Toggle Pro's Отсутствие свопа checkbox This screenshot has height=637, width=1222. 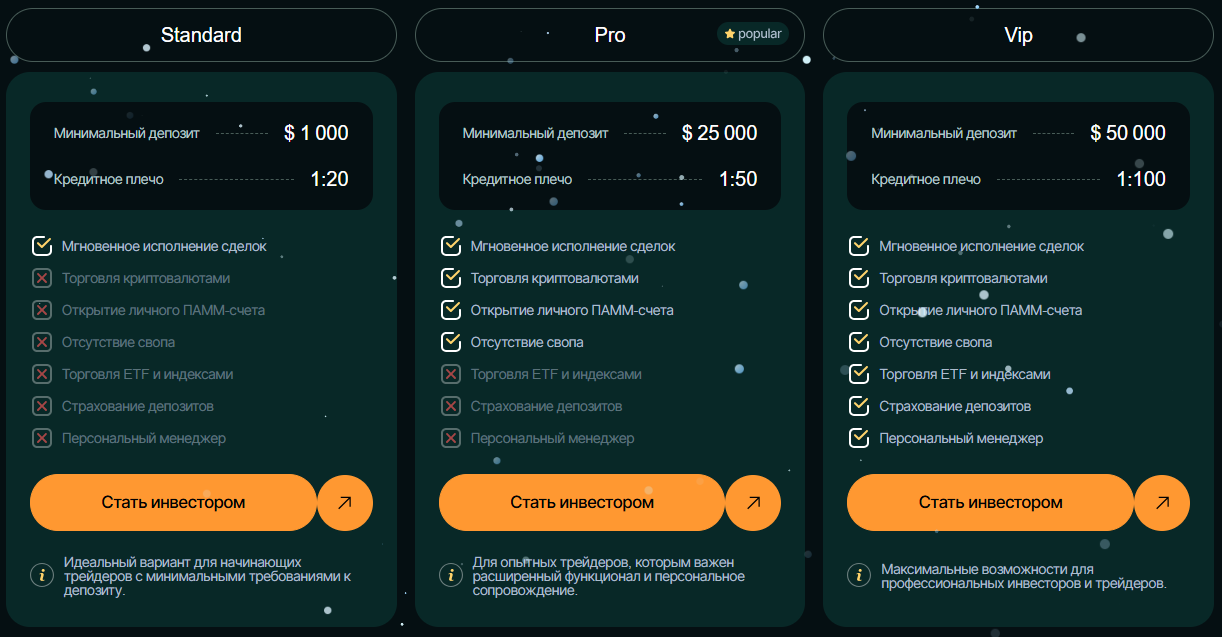click(x=450, y=342)
